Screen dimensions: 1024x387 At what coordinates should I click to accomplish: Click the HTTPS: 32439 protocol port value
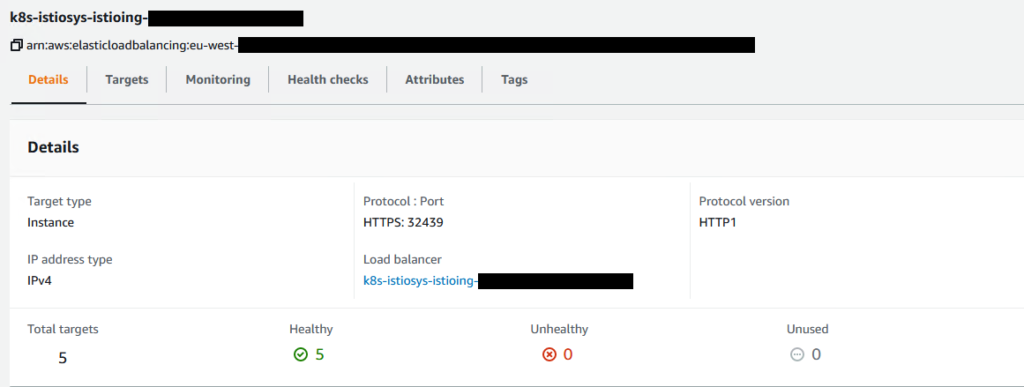(404, 223)
